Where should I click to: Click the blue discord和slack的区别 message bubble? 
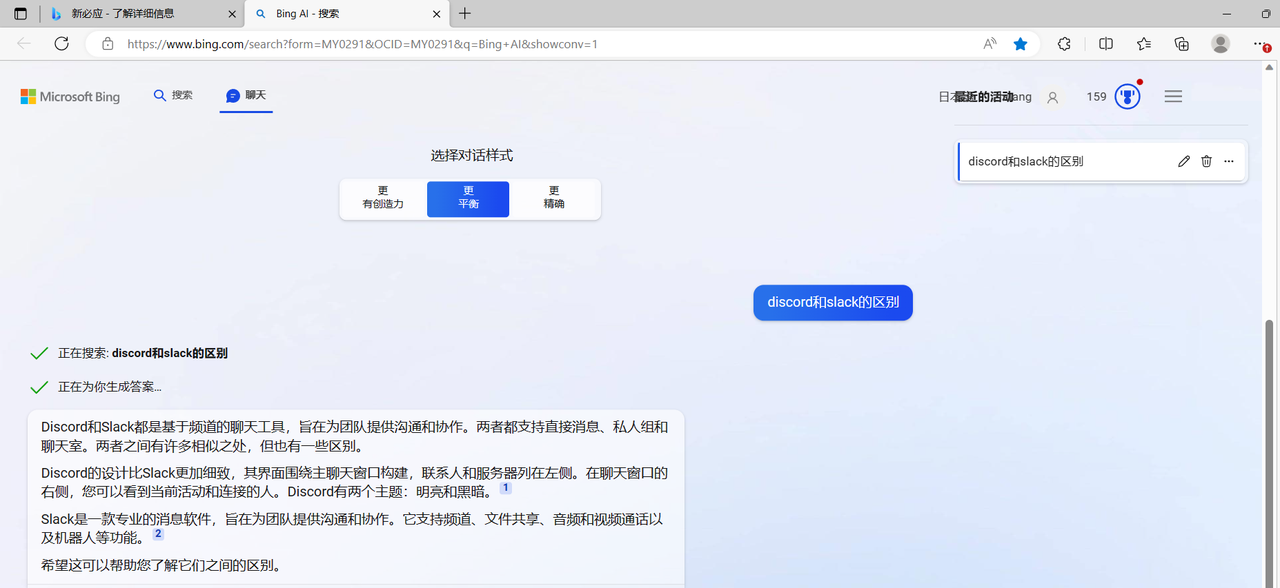(x=833, y=302)
